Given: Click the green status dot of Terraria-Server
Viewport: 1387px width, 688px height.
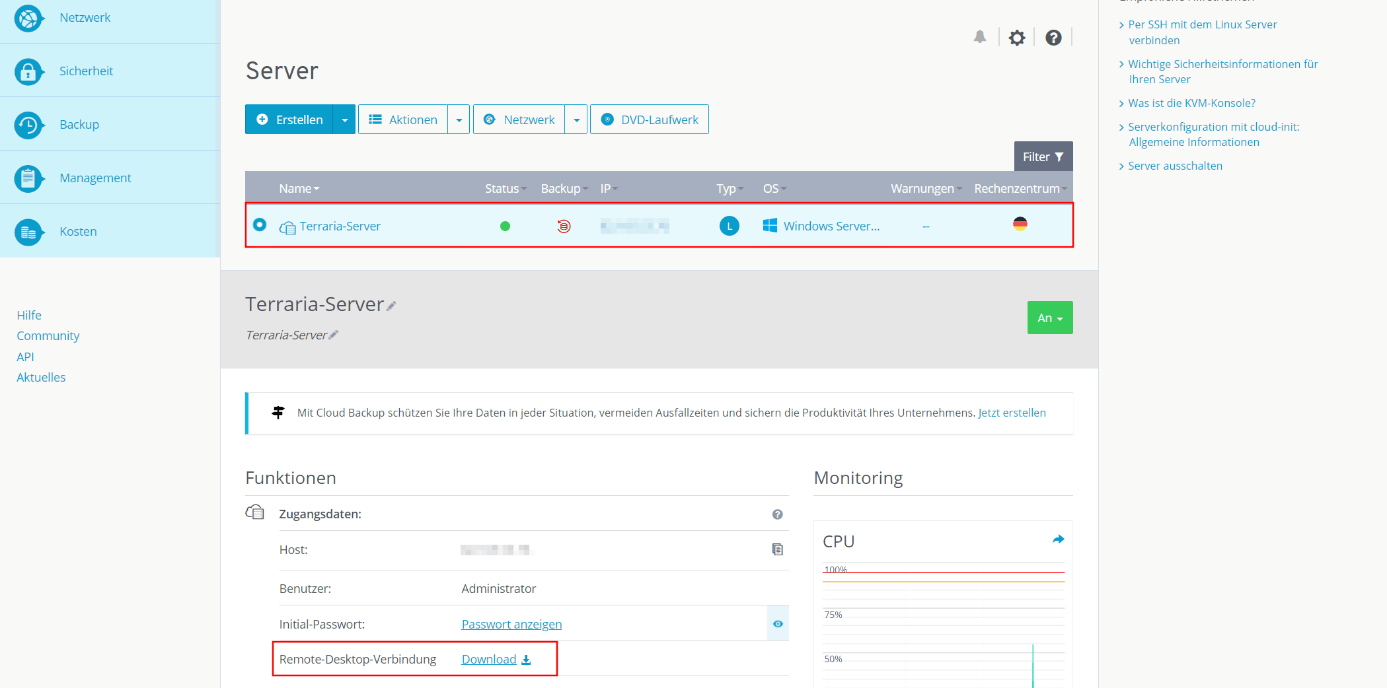Looking at the screenshot, I should click(505, 226).
